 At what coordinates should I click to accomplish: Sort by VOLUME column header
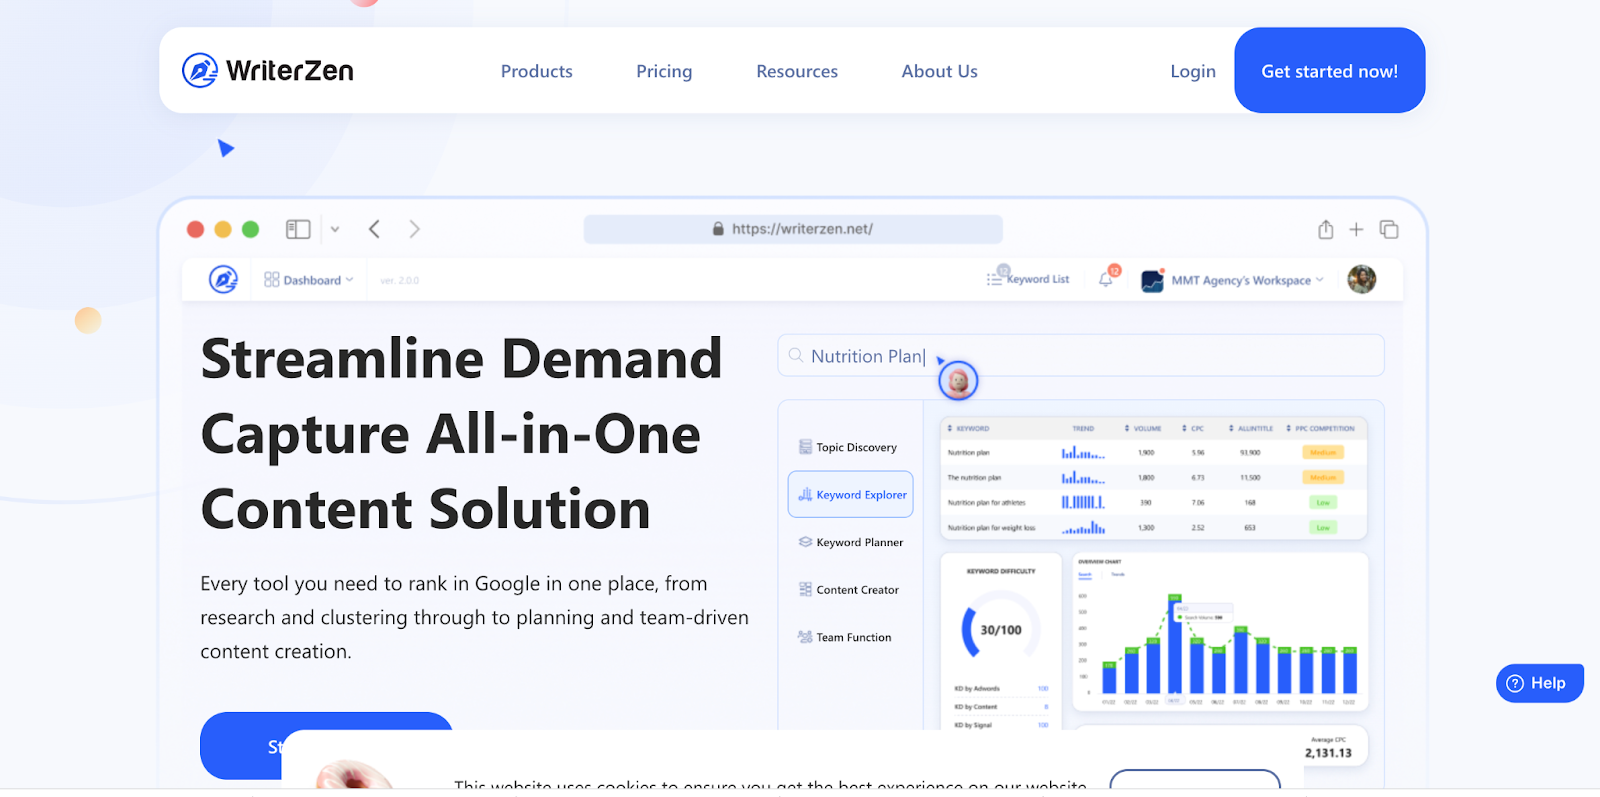(x=1143, y=428)
